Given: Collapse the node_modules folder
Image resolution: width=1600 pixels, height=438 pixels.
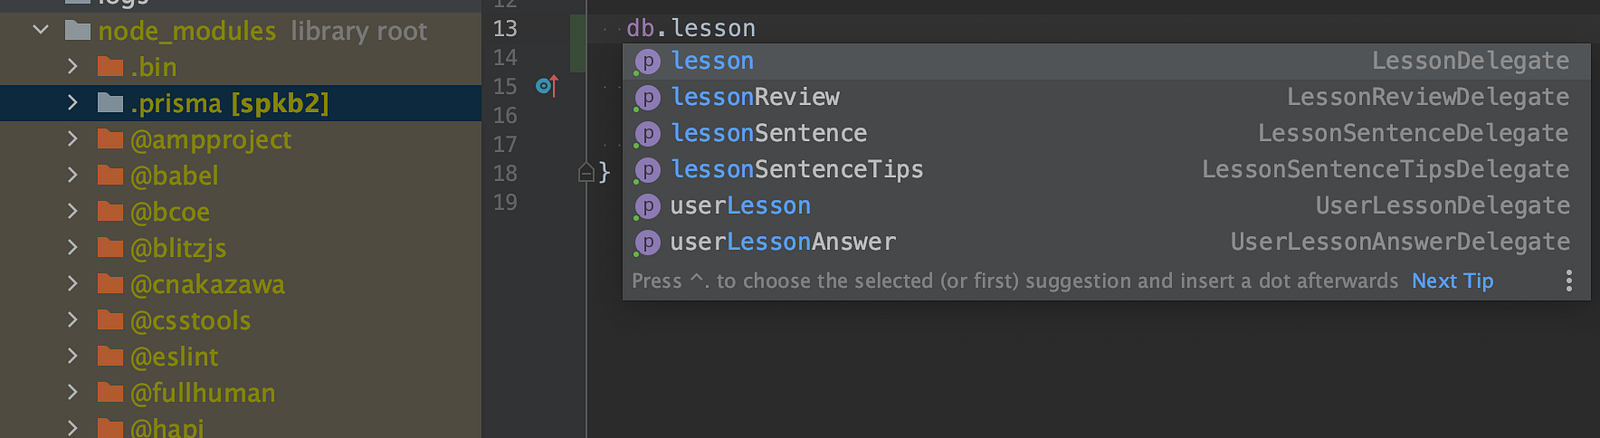Looking at the screenshot, I should point(41,30).
